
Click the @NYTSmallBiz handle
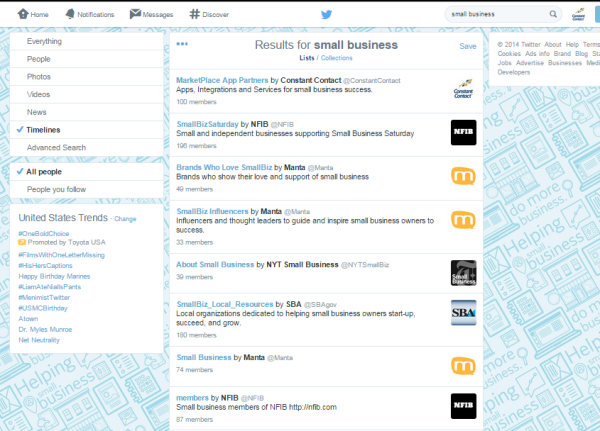tap(365, 265)
